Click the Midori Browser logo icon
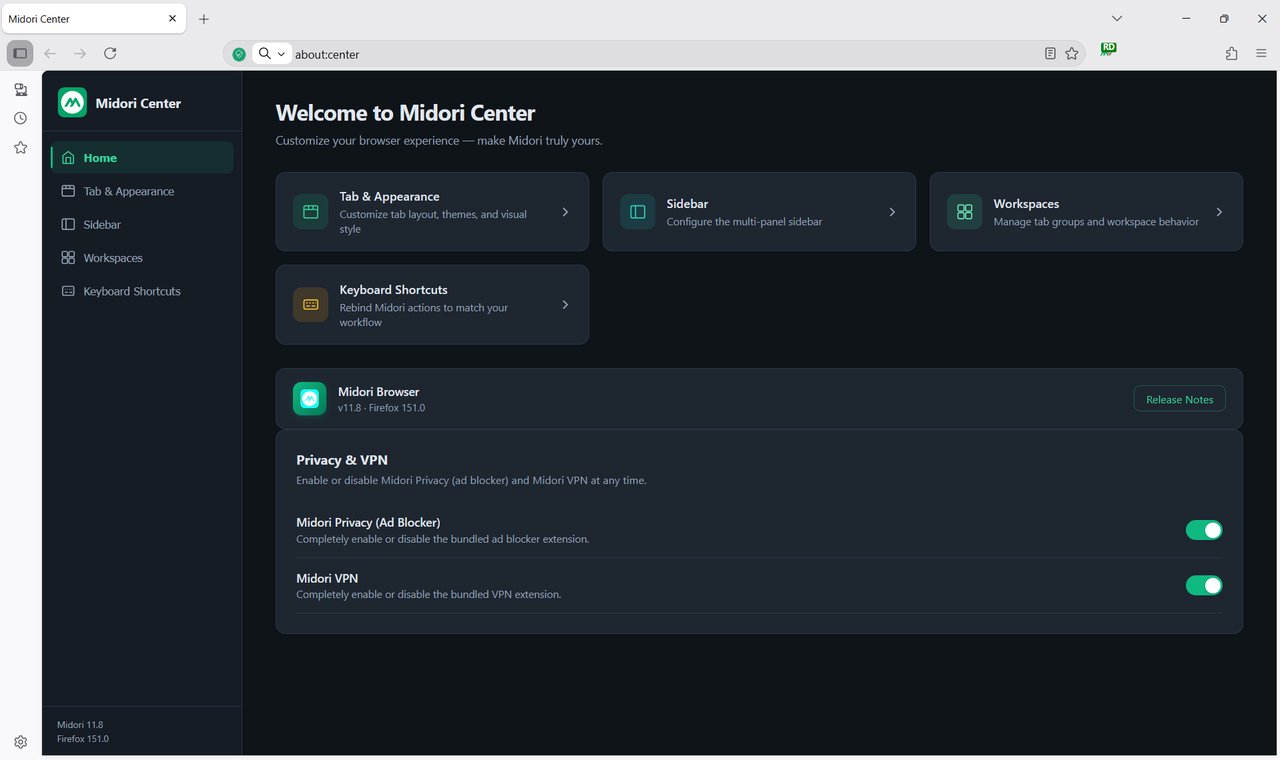Viewport: 1280px width, 760px height. coord(310,399)
